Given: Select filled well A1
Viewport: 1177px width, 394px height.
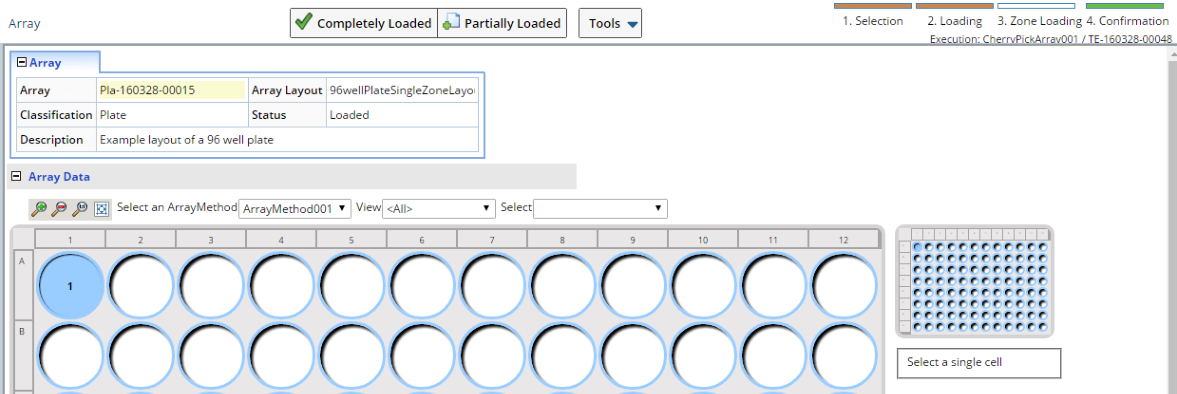Looking at the screenshot, I should point(70,285).
